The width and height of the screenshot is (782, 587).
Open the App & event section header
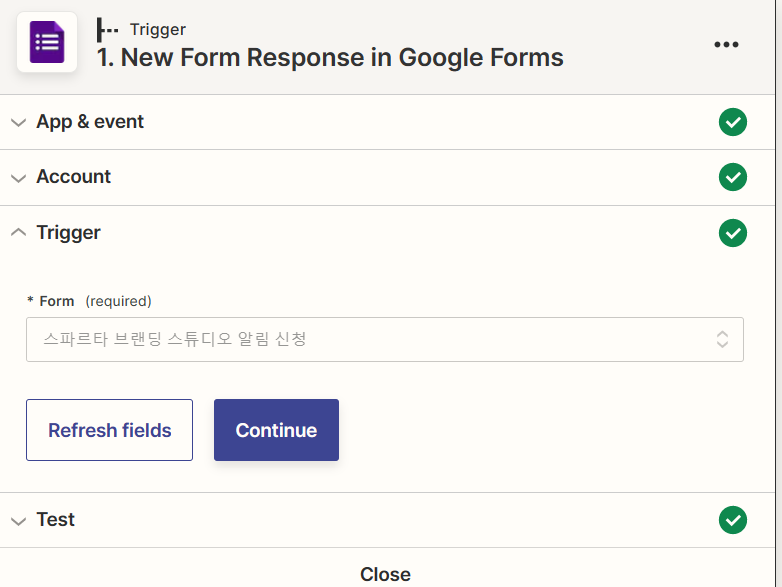(388, 122)
